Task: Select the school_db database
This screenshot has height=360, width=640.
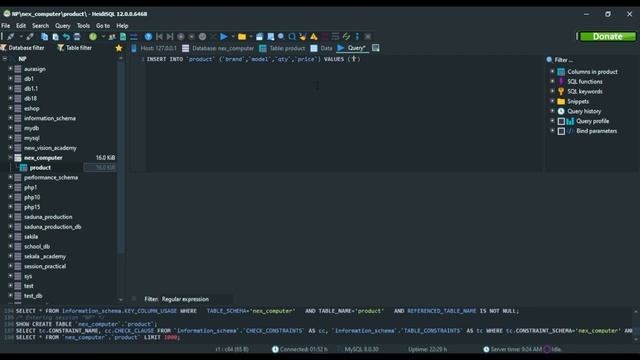Action: pyautogui.click(x=37, y=247)
